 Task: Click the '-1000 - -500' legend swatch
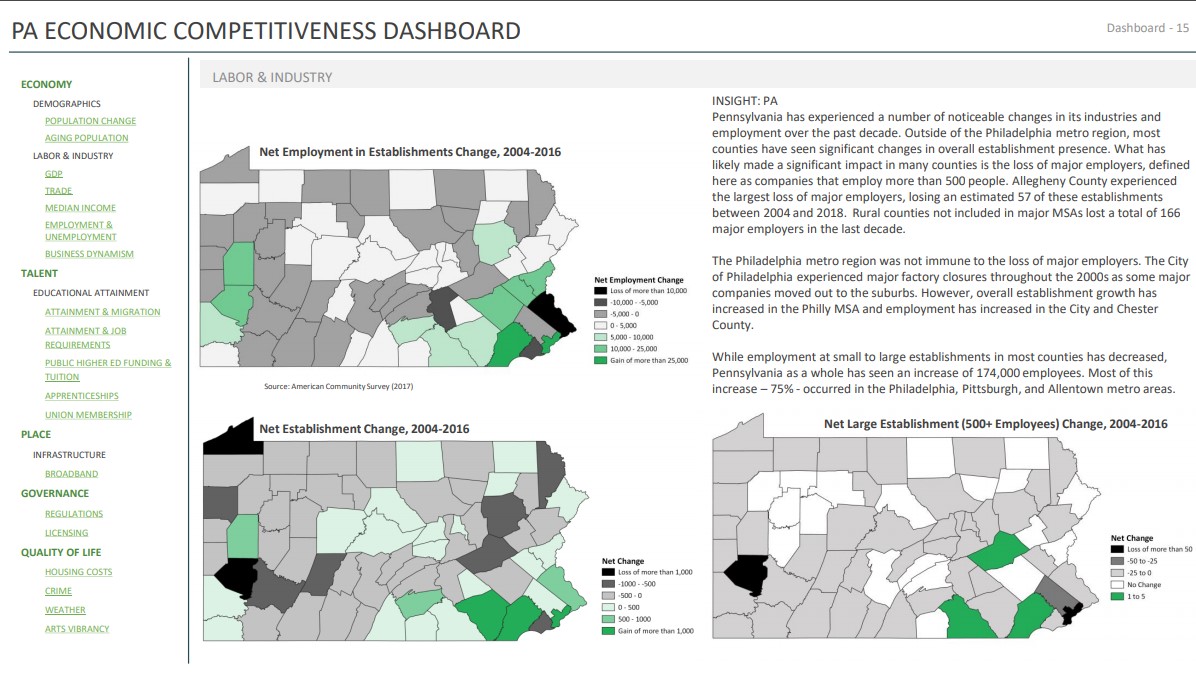click(x=608, y=583)
